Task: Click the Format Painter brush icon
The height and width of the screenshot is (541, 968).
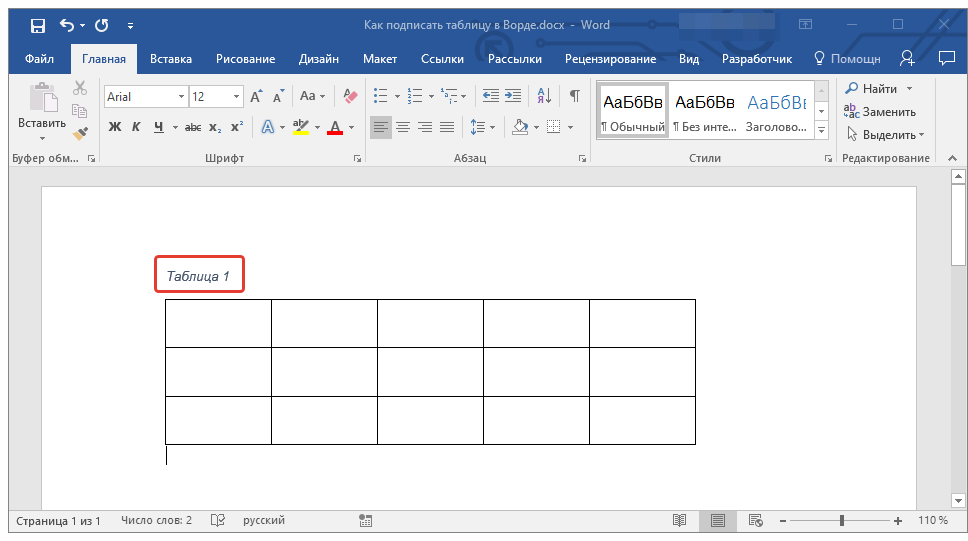Action: (81, 132)
